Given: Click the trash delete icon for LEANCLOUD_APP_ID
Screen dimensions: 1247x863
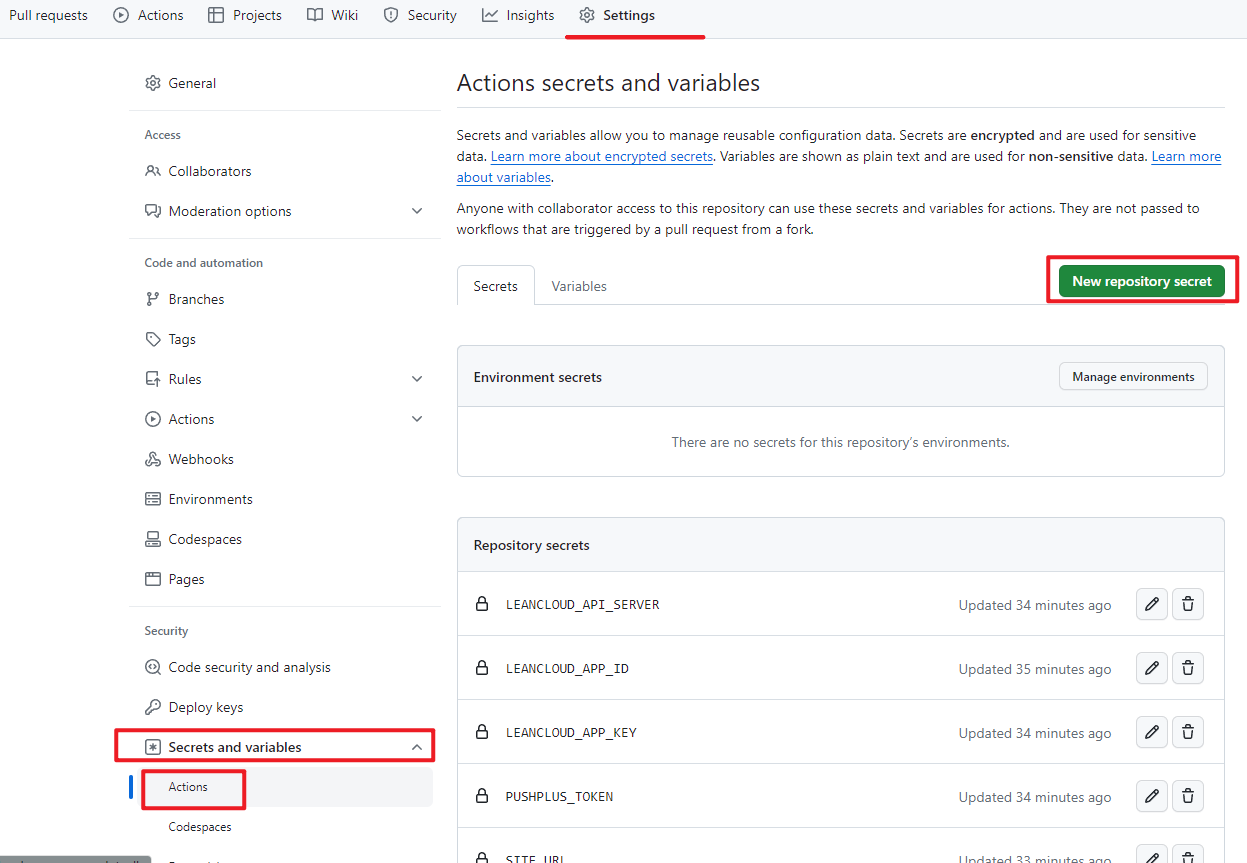Looking at the screenshot, I should tap(1187, 668).
